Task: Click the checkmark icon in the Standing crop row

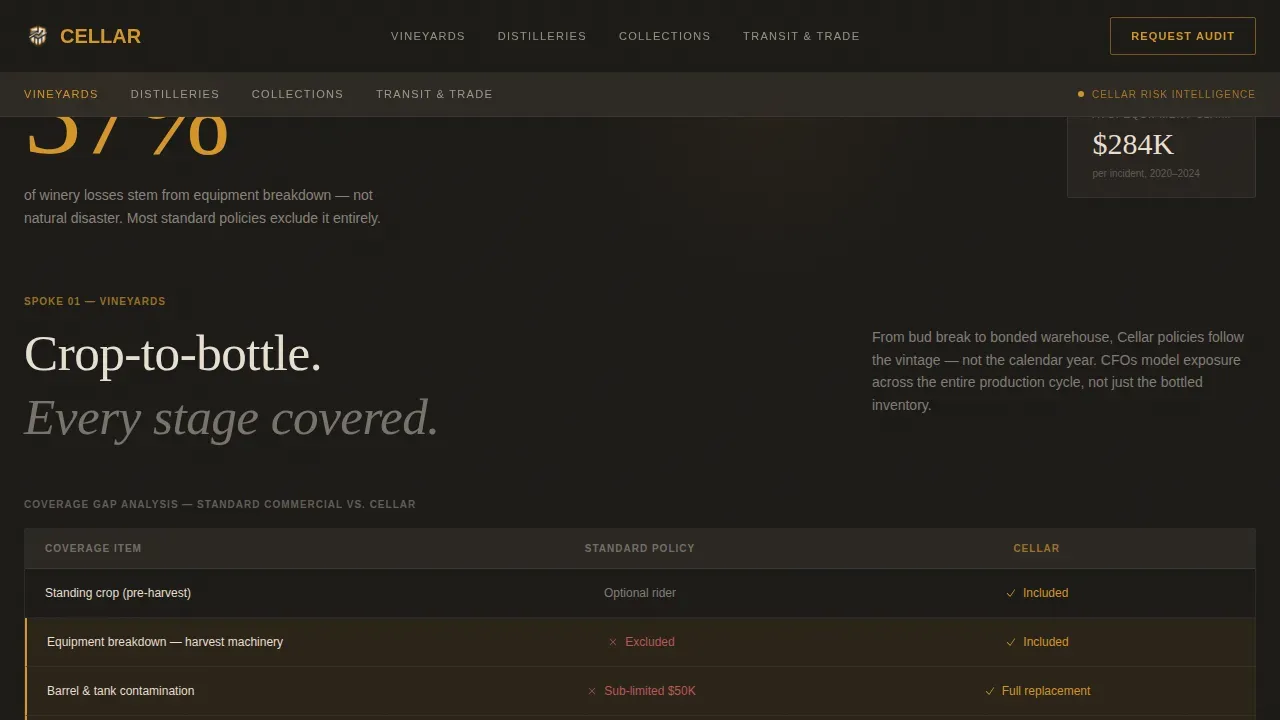Action: 1011,593
